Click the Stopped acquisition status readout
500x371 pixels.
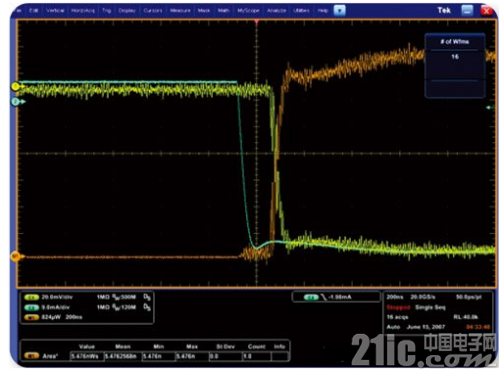(x=398, y=307)
